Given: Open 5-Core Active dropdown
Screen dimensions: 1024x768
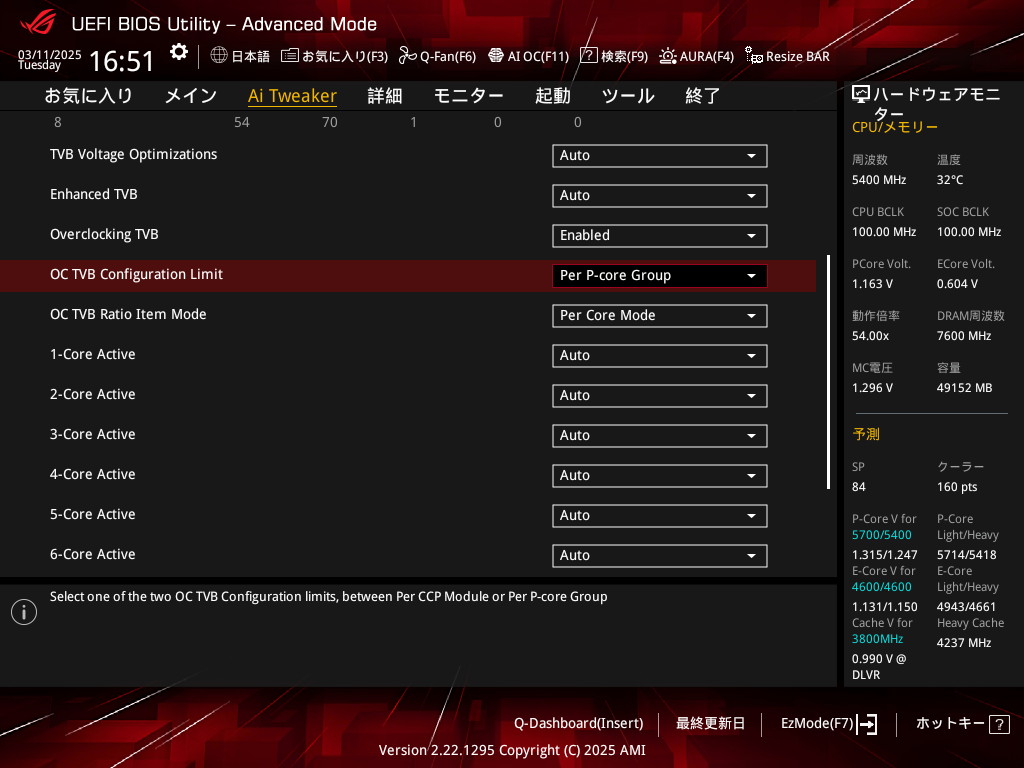Looking at the screenshot, I should pyautogui.click(x=660, y=516).
